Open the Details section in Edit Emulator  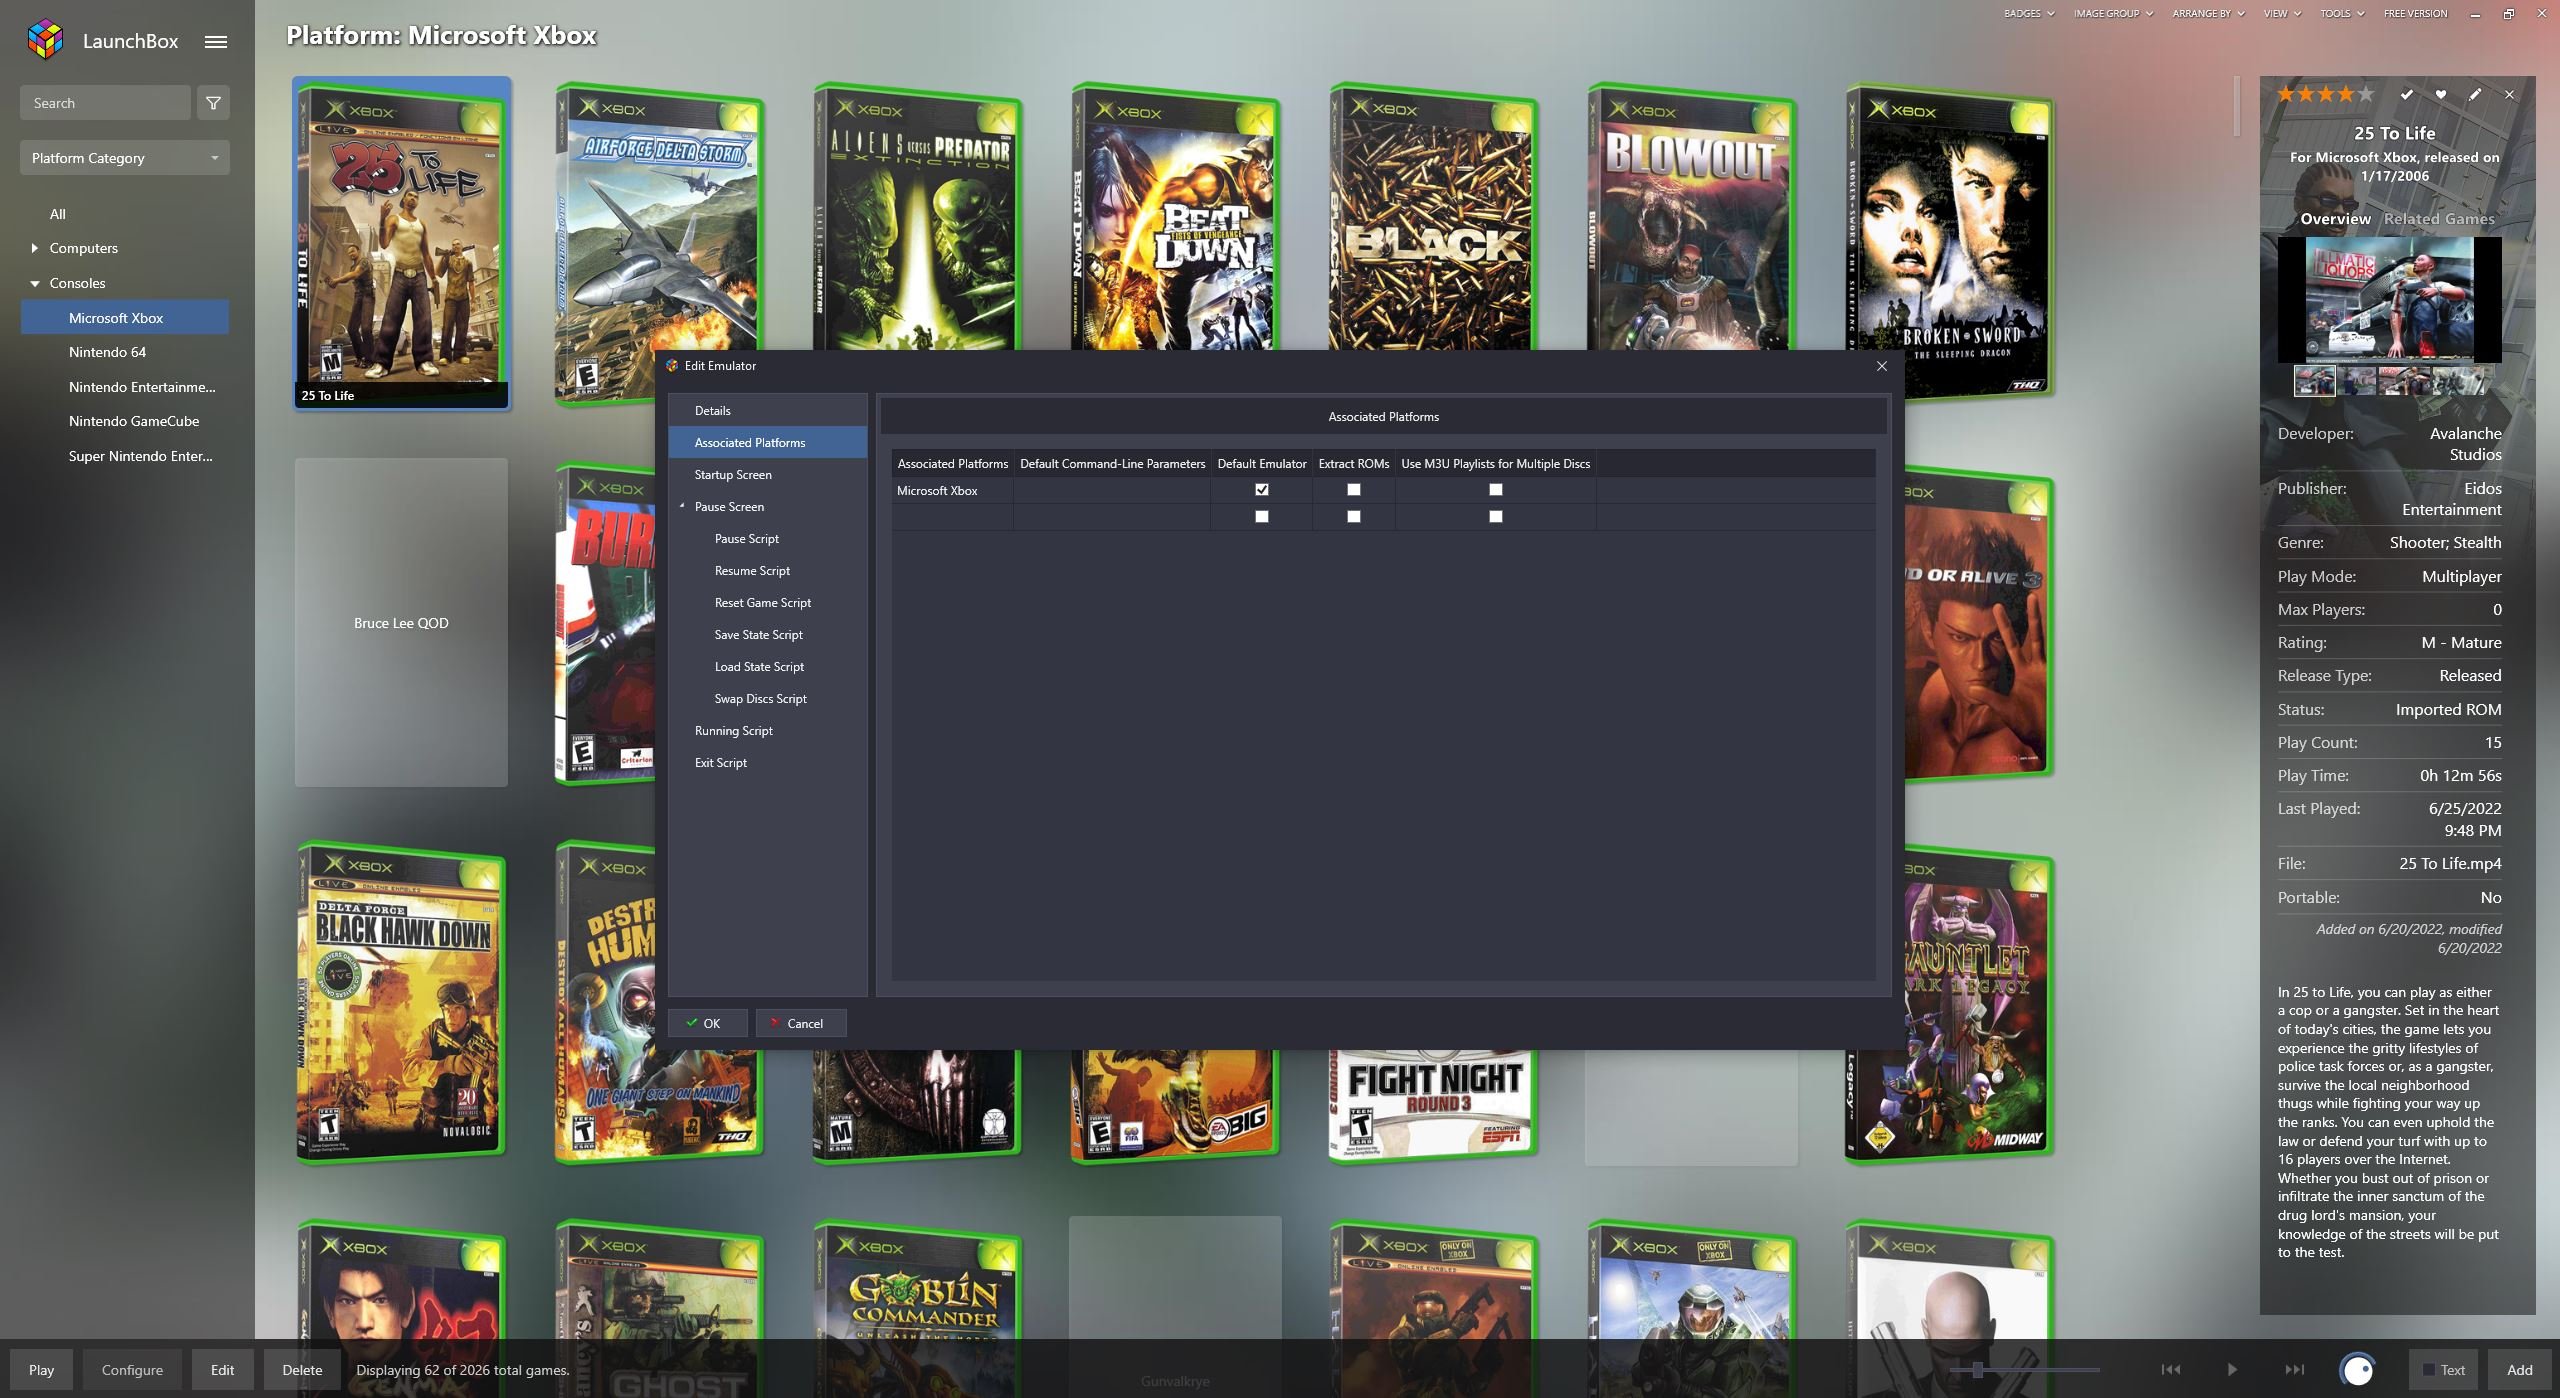point(767,410)
